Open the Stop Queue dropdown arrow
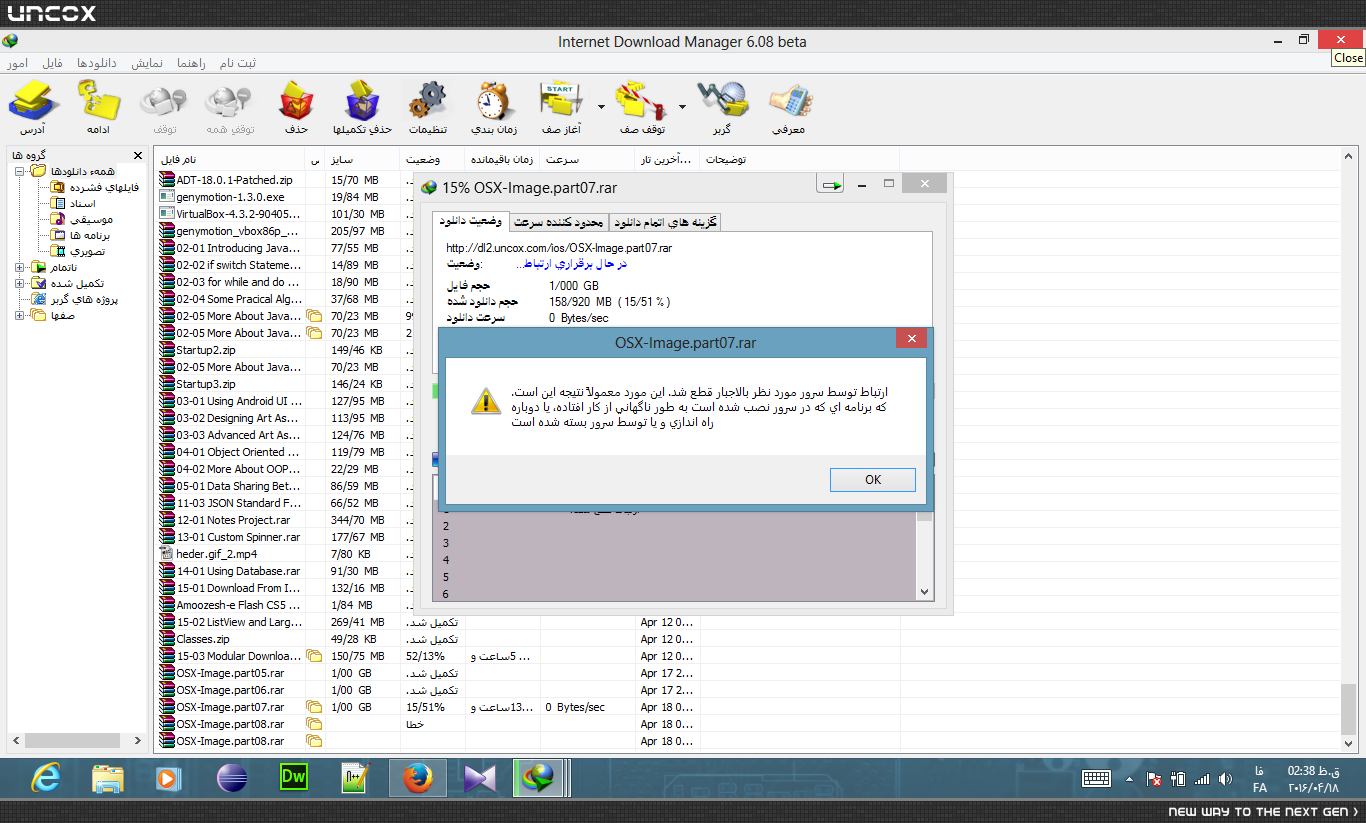Viewport: 1366px width, 823px height. pyautogui.click(x=682, y=105)
